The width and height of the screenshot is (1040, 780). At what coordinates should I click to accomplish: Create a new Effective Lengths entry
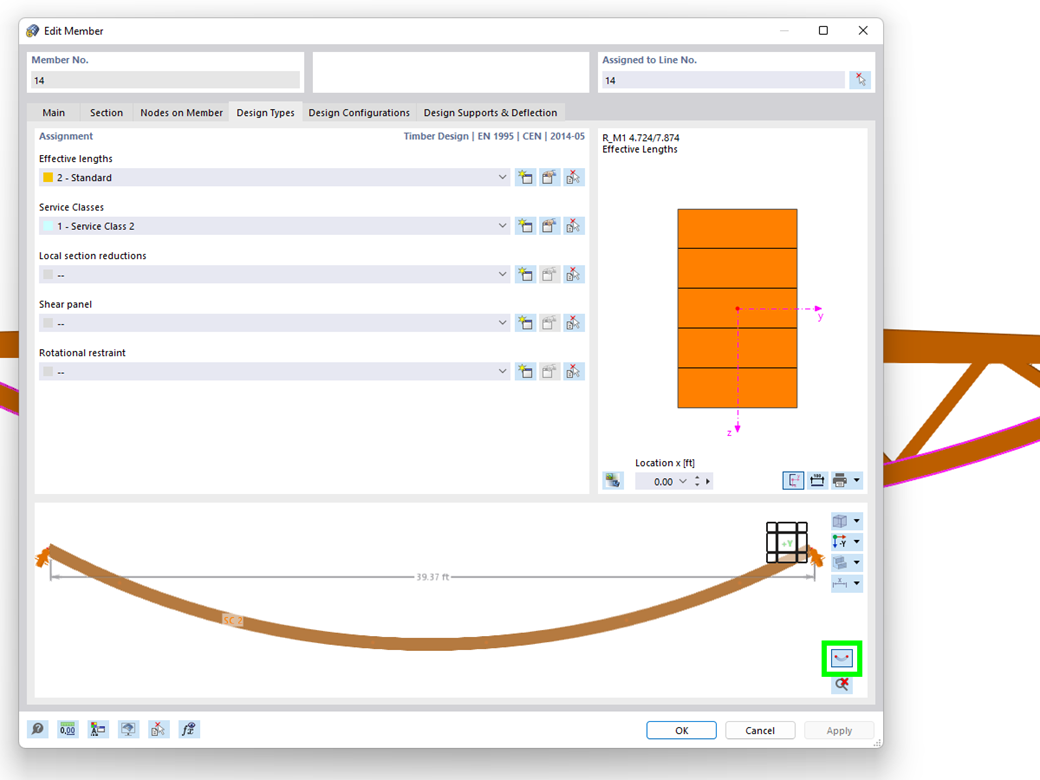(x=525, y=177)
